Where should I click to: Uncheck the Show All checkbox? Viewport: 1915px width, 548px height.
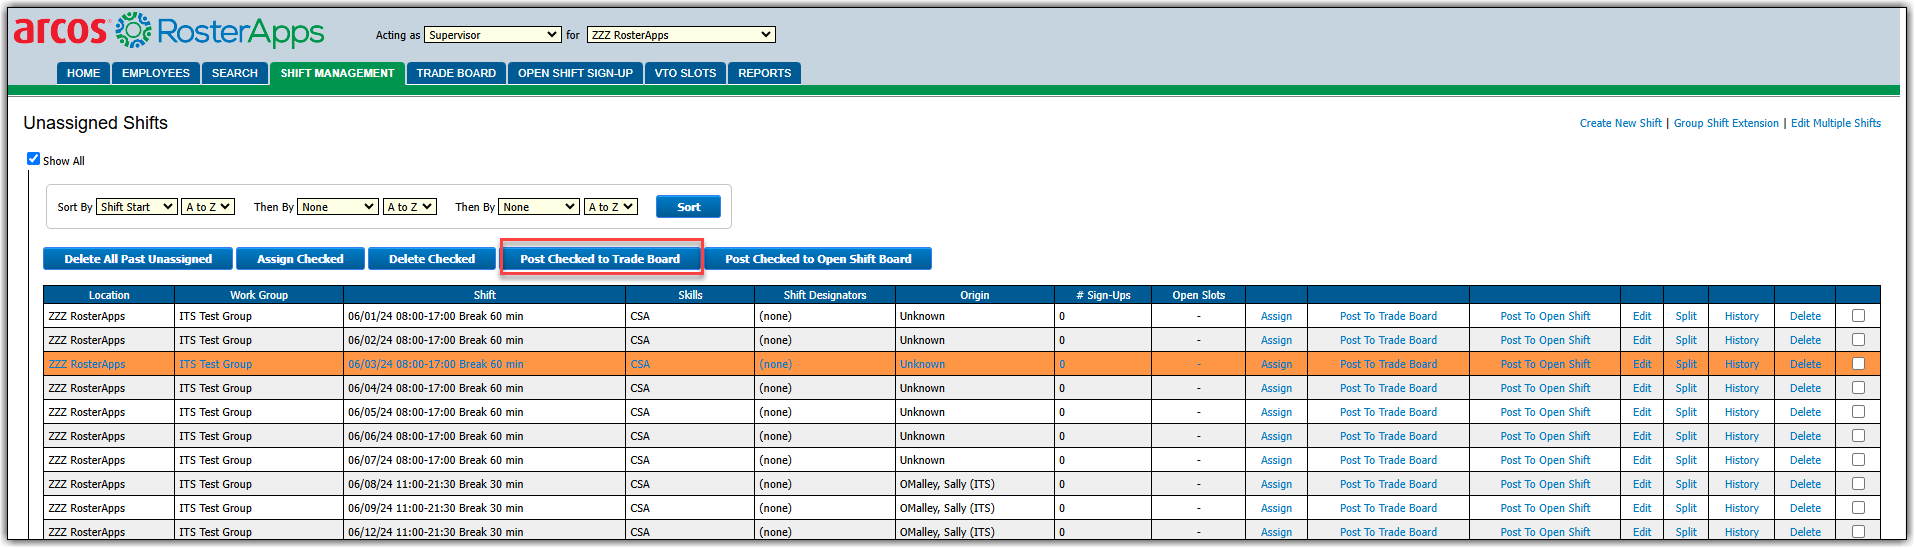33,159
